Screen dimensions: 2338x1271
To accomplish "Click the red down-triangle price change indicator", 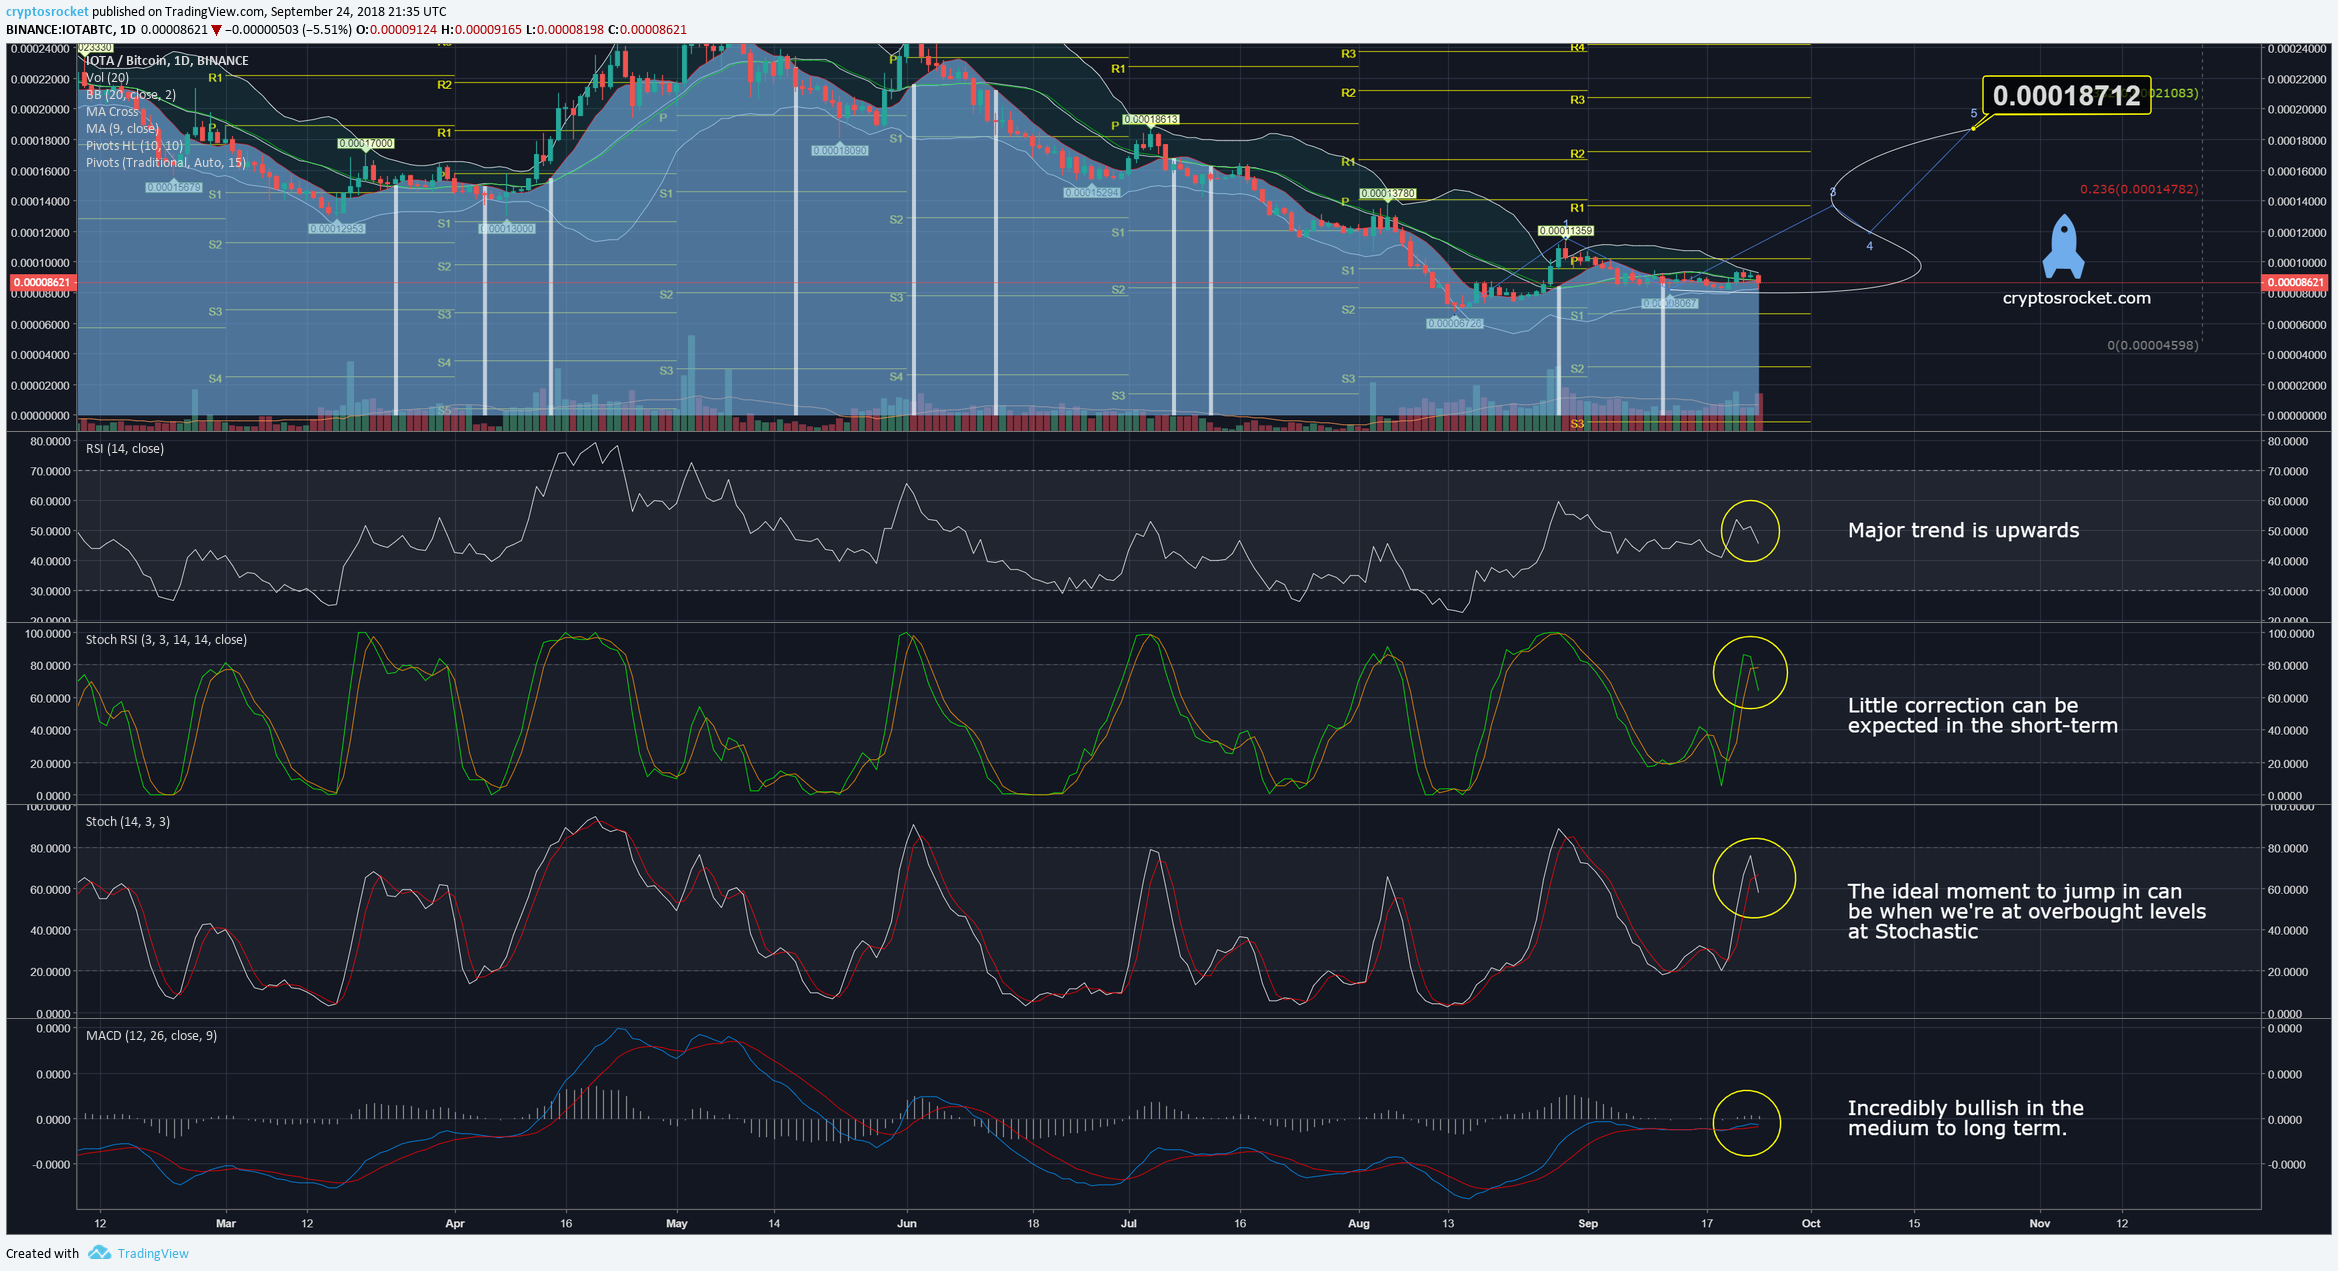I will point(216,30).
